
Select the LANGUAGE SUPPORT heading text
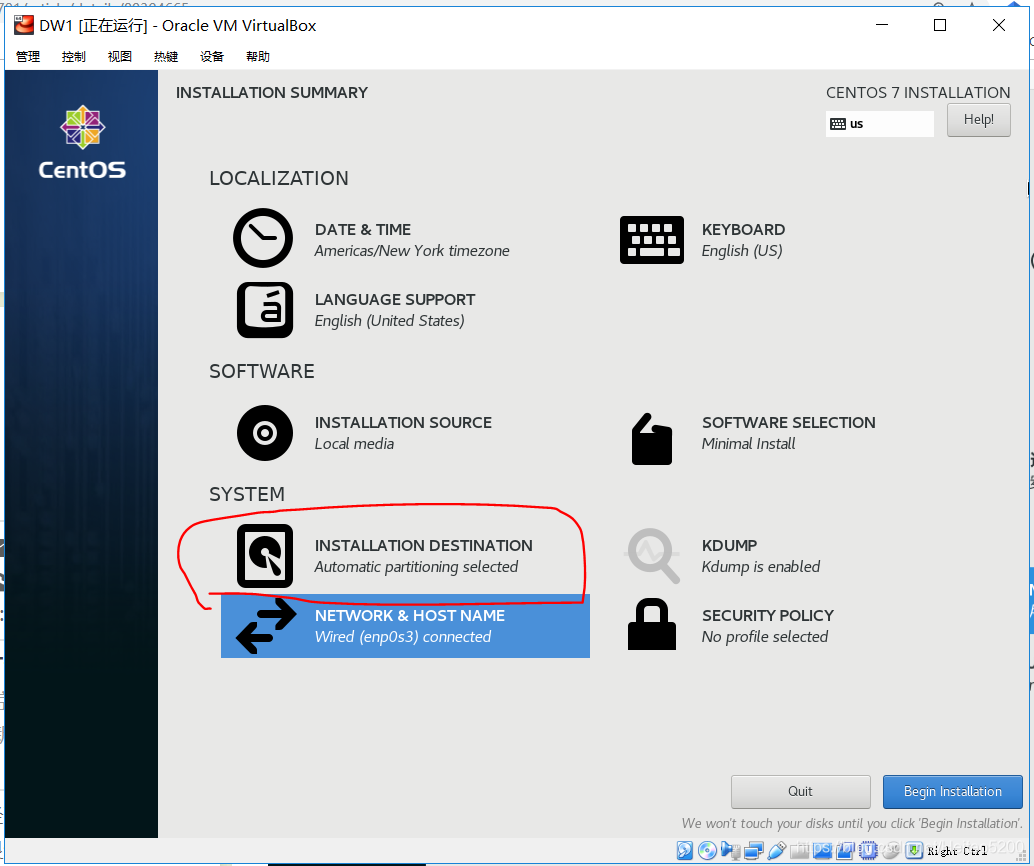click(395, 299)
